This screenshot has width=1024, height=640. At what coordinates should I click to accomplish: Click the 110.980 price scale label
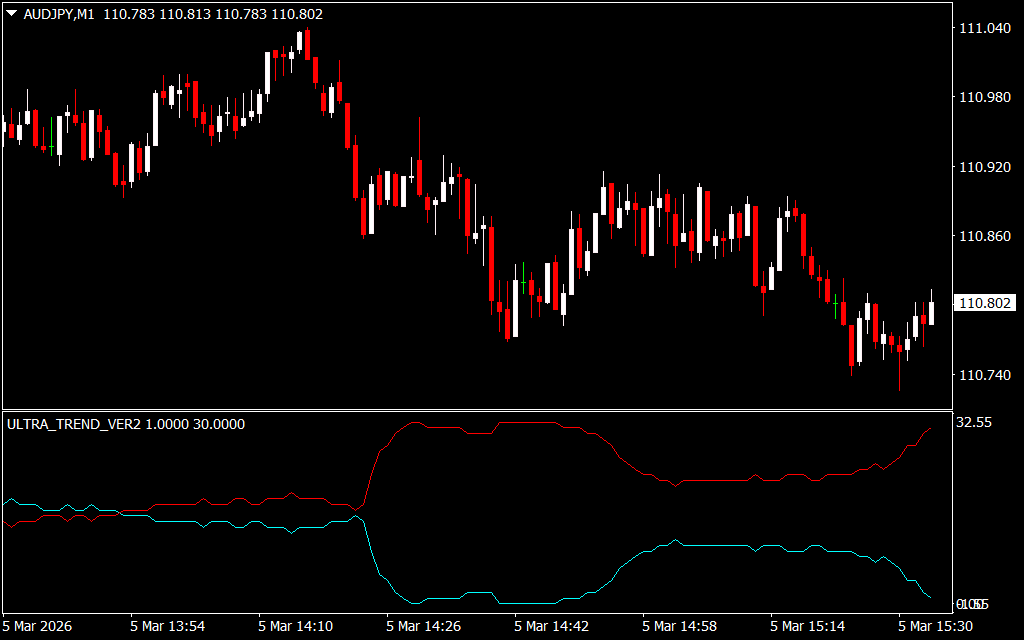[x=984, y=98]
